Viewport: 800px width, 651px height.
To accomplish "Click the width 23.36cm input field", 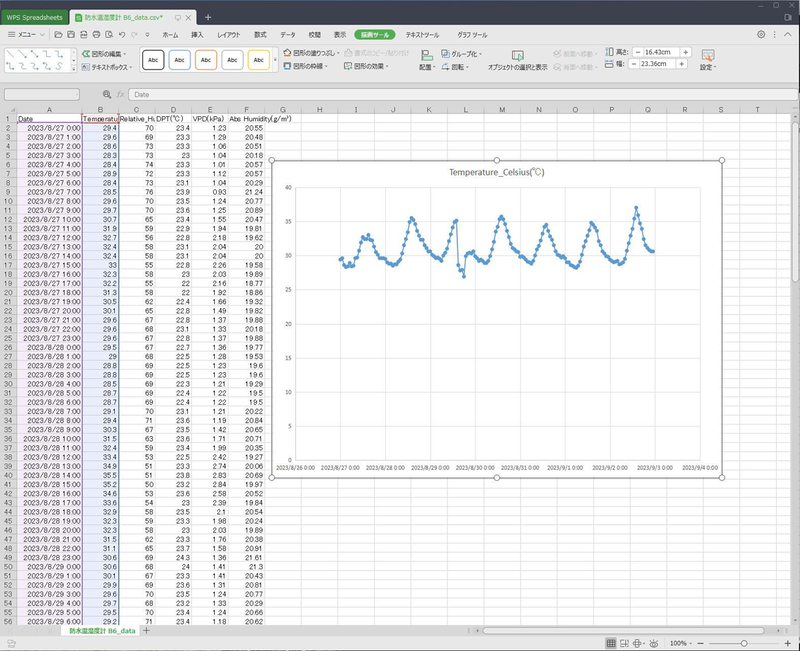I will pos(656,66).
